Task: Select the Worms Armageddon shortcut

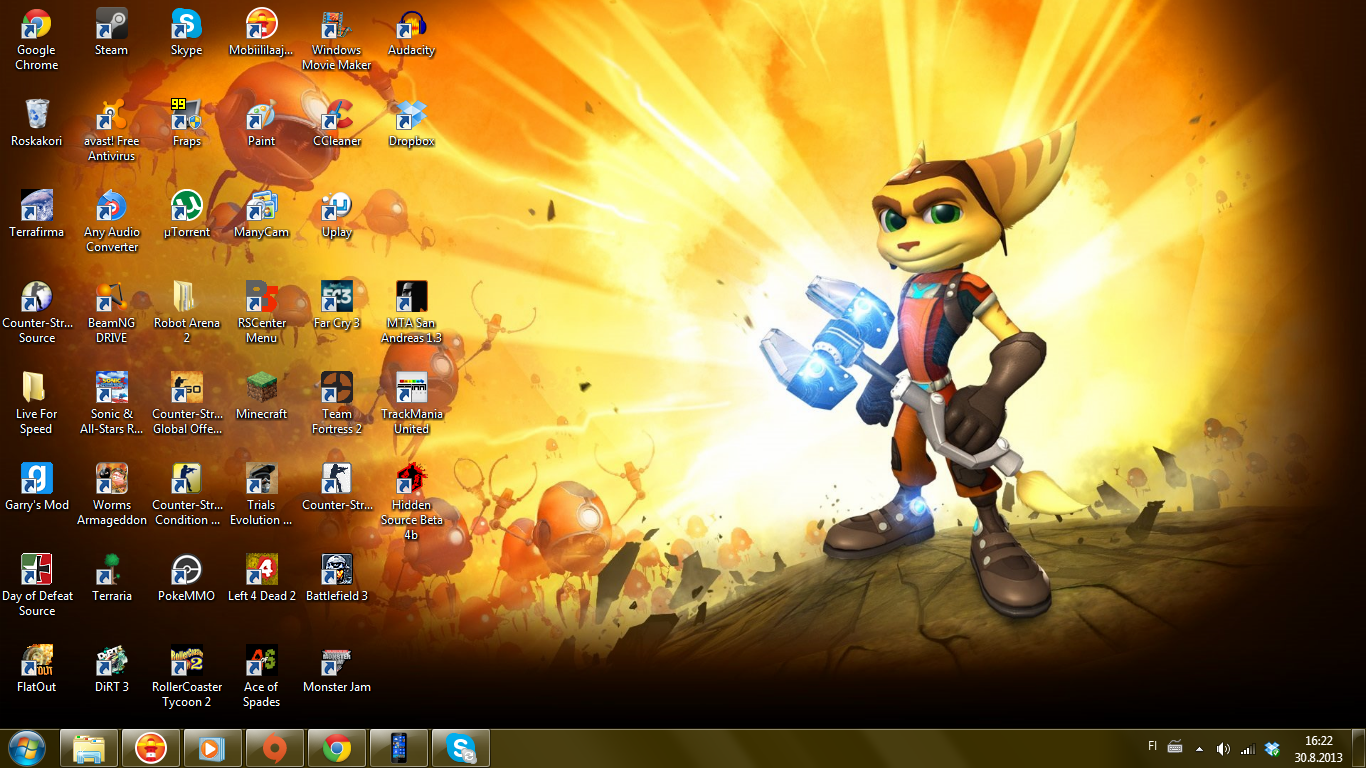Action: coord(111,495)
